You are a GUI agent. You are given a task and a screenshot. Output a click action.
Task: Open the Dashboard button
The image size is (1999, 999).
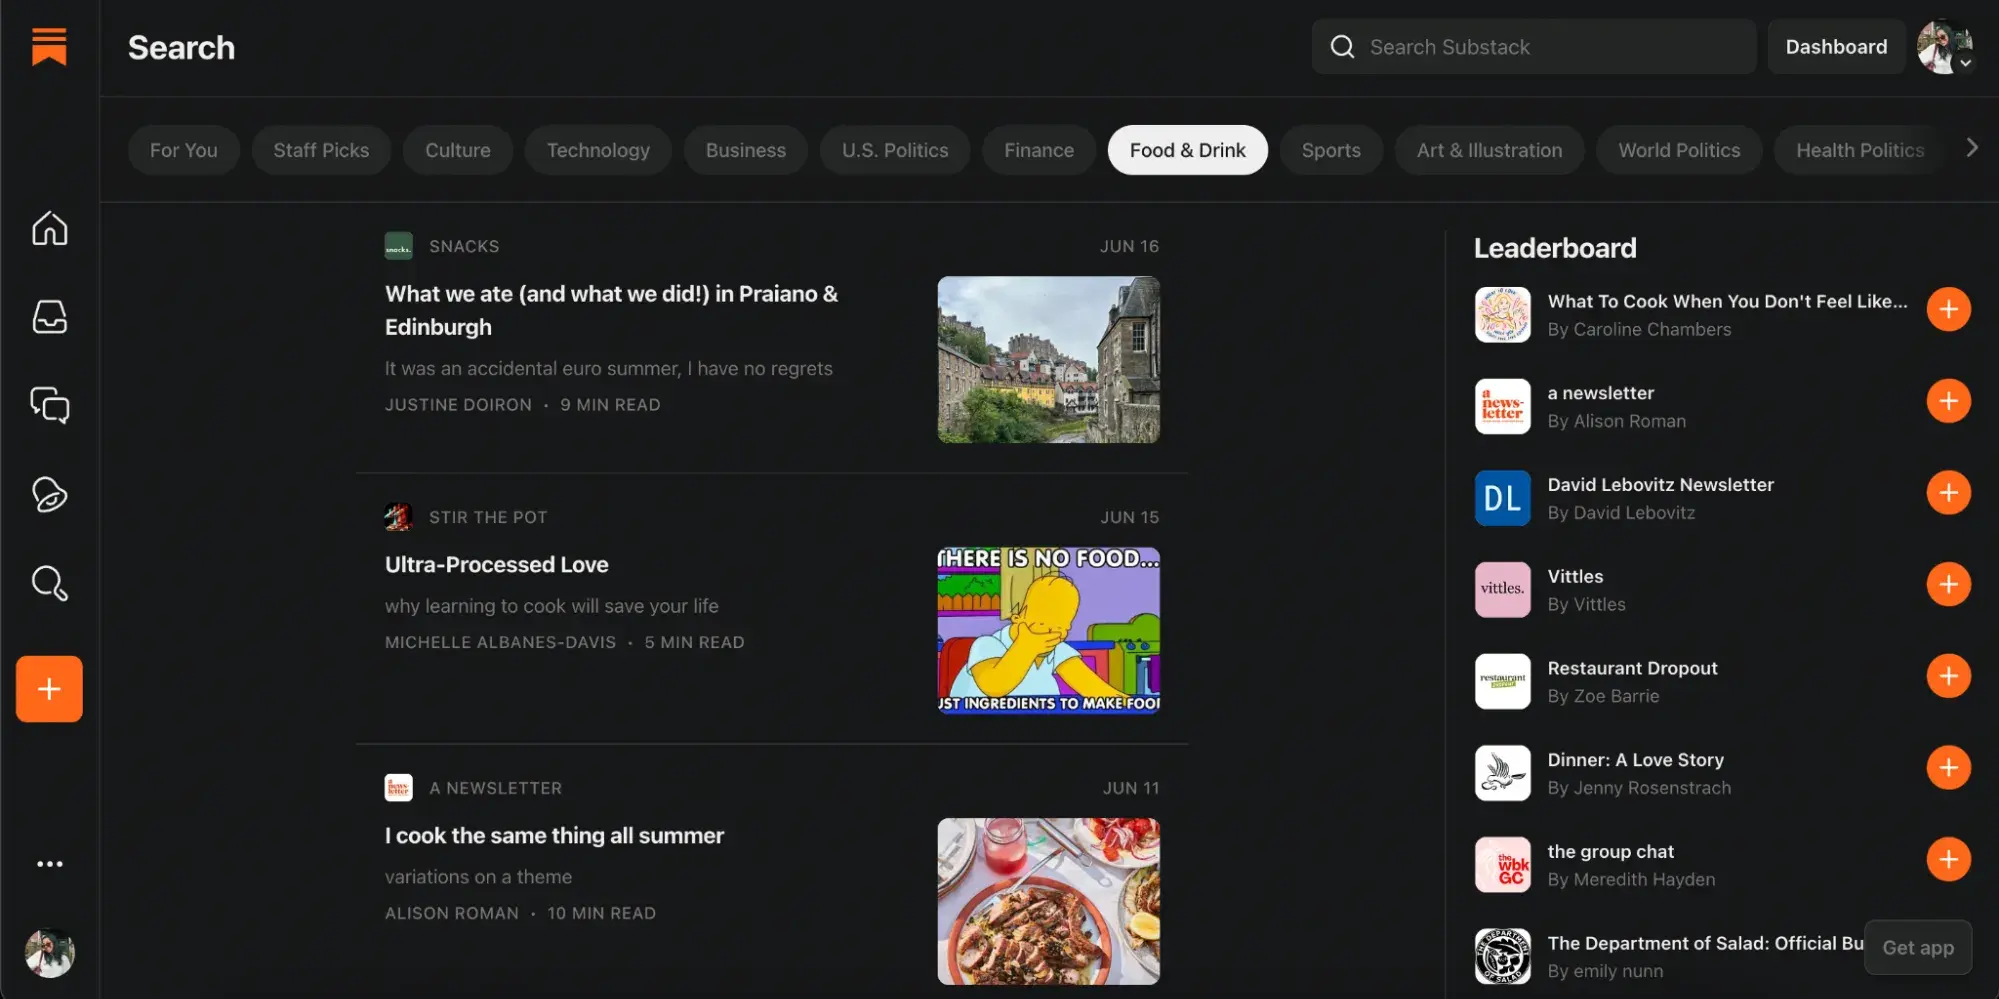click(x=1836, y=47)
